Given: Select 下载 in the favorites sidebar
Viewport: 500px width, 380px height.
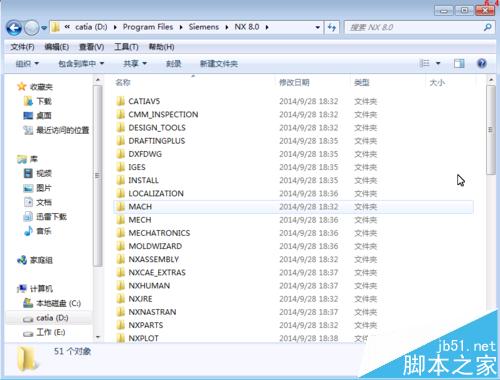Looking at the screenshot, I should (x=38, y=101).
